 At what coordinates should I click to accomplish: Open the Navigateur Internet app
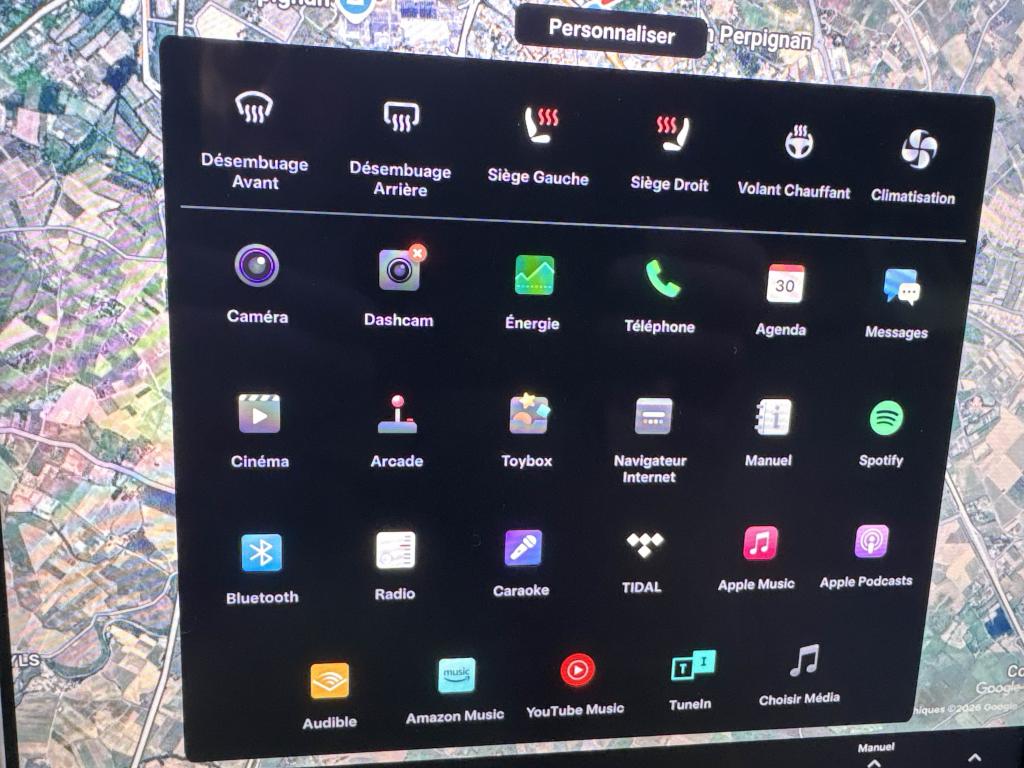(x=653, y=415)
